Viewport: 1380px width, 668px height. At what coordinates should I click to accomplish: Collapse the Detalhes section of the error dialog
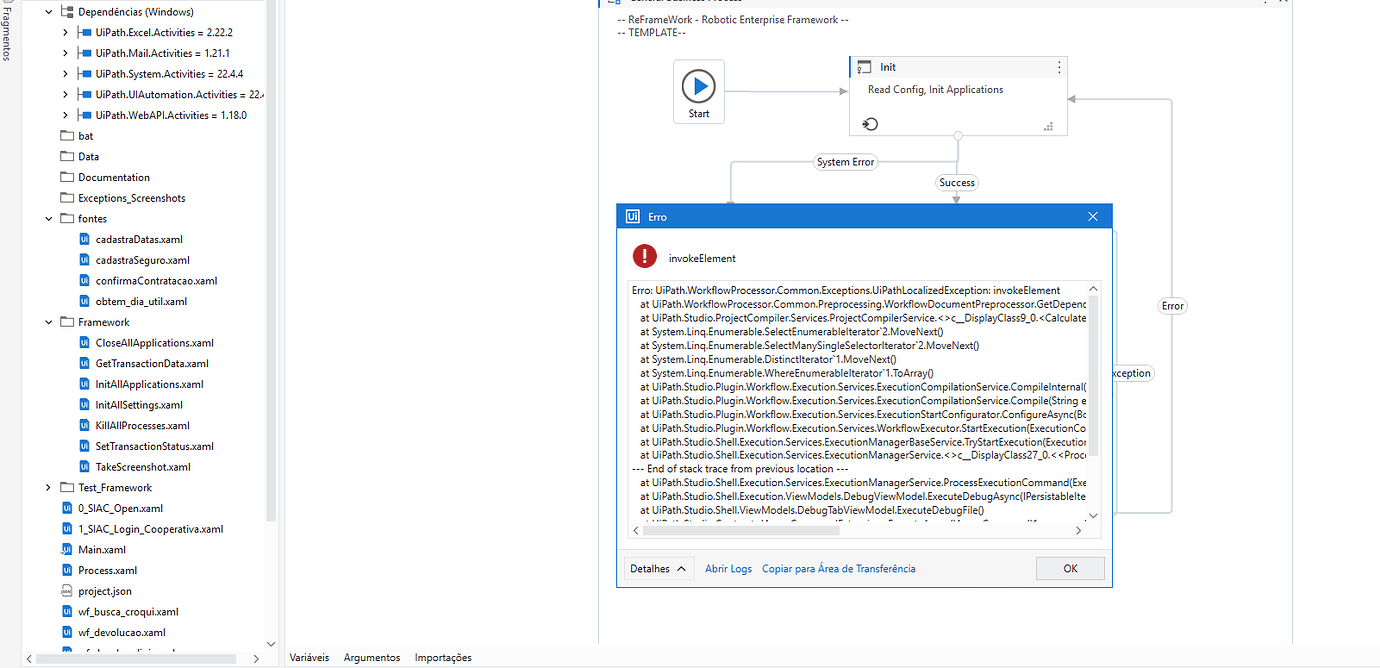tap(657, 567)
